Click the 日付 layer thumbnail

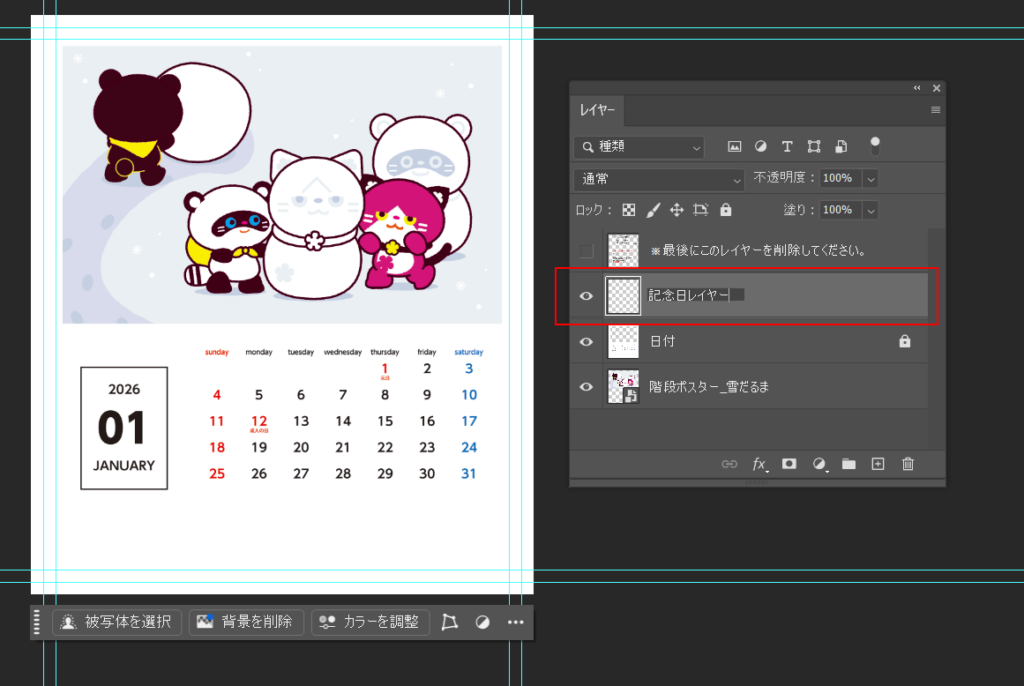coord(623,341)
